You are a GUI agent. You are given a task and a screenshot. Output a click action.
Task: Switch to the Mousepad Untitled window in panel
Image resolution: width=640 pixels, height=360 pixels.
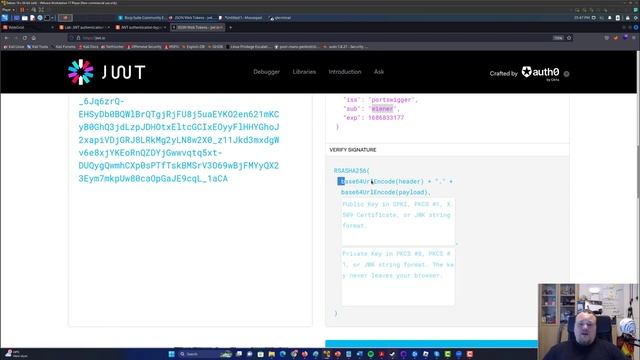(240, 18)
